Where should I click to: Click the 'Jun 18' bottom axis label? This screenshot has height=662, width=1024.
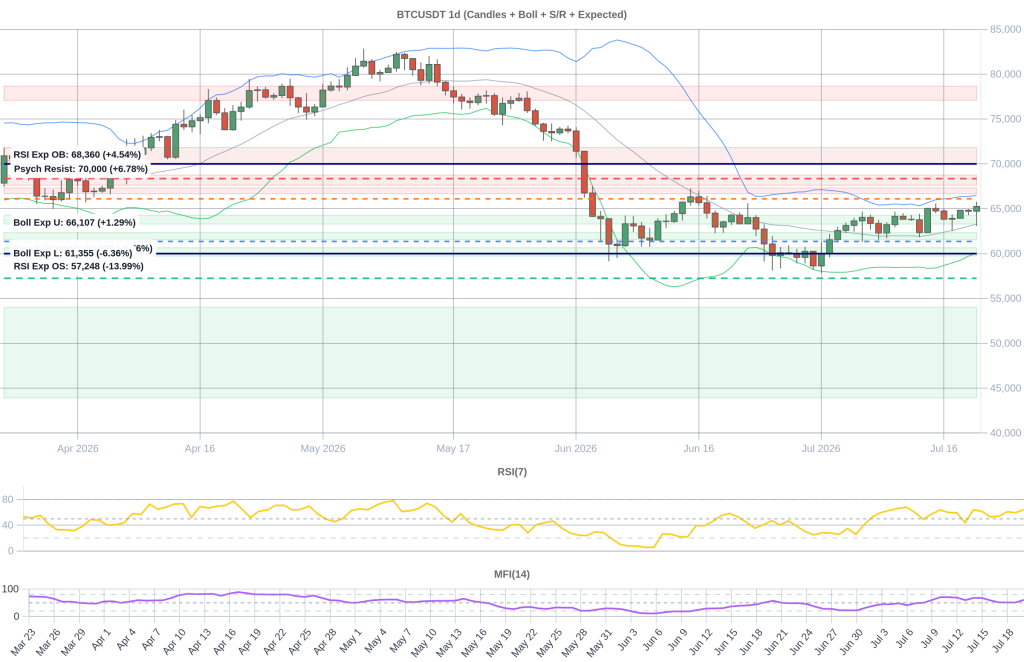pos(750,642)
